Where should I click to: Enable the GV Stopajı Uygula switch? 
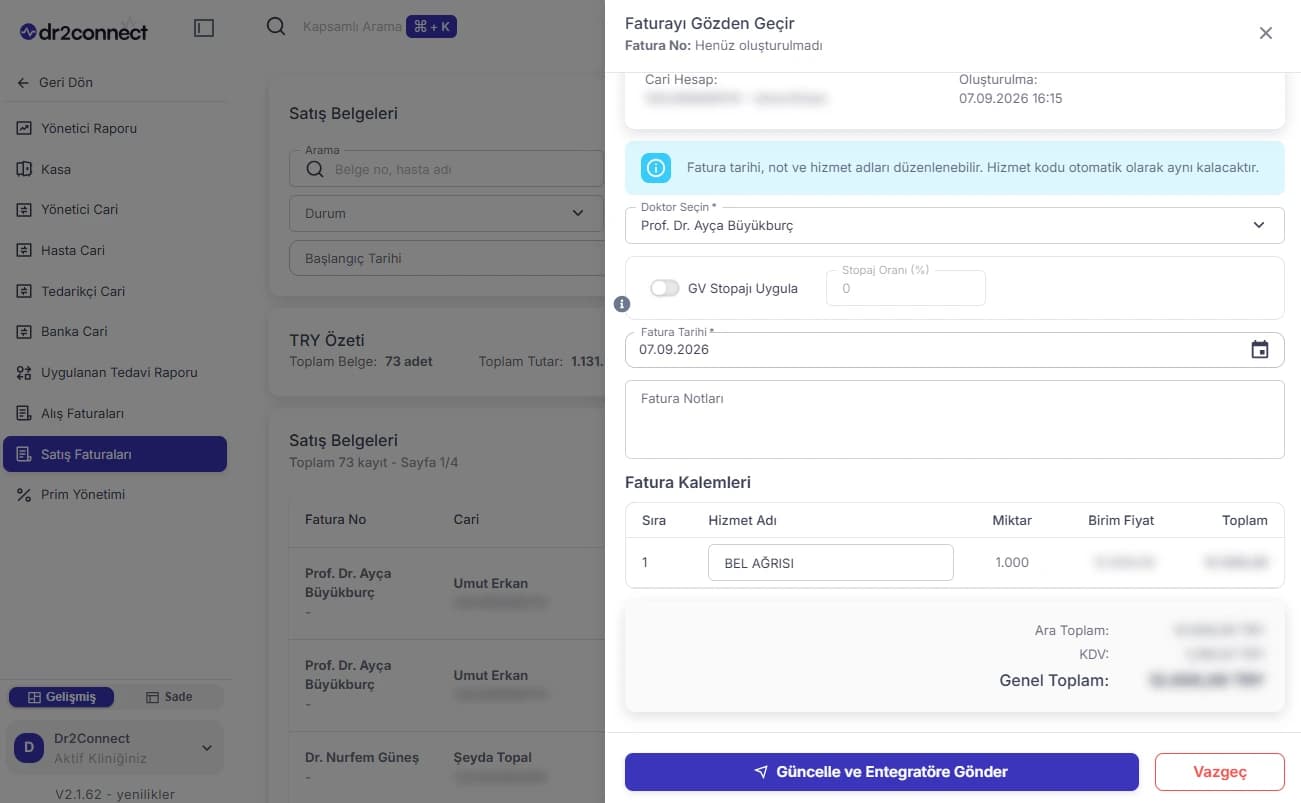click(x=665, y=288)
